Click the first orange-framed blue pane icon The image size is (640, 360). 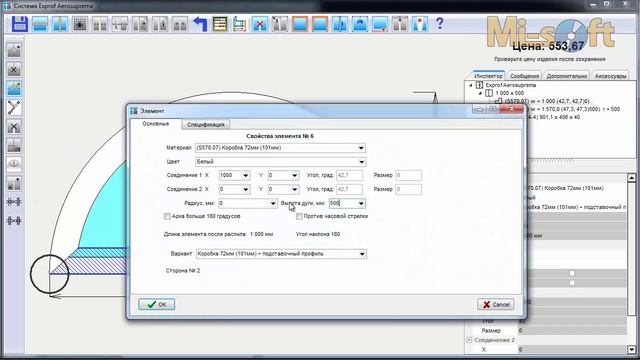coord(300,24)
